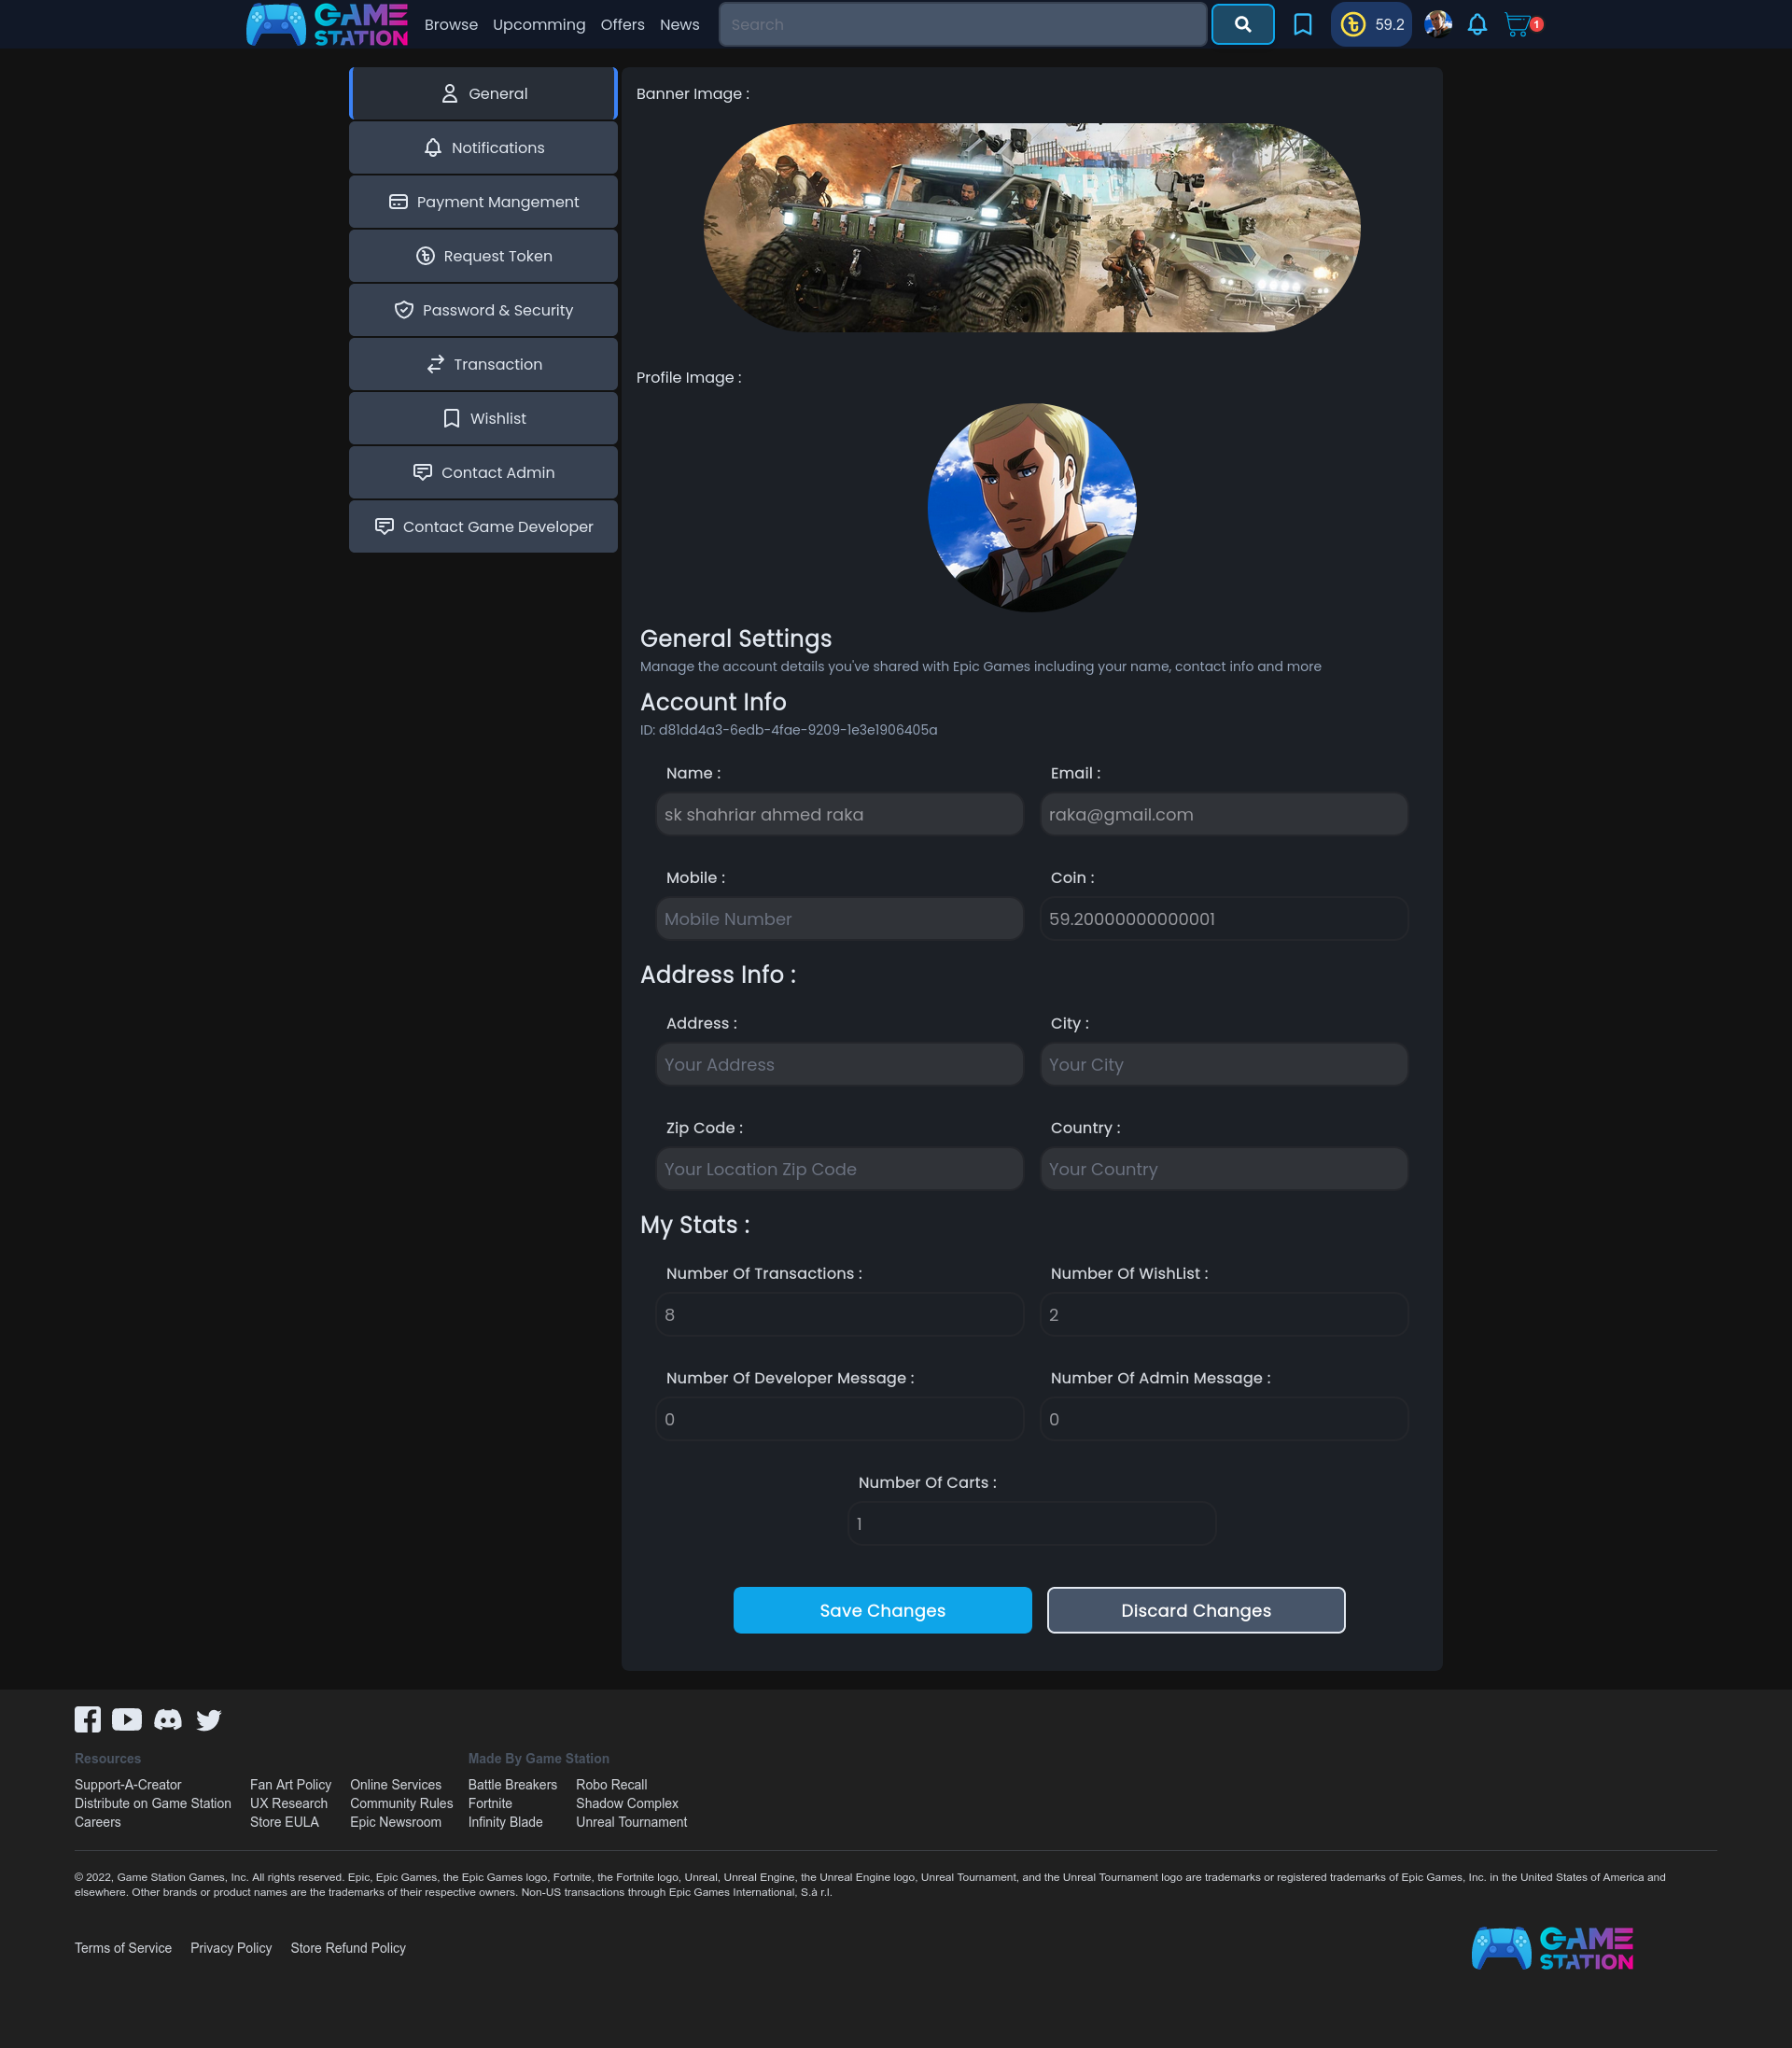
Task: Open the notifications bell in header
Action: point(1477,25)
